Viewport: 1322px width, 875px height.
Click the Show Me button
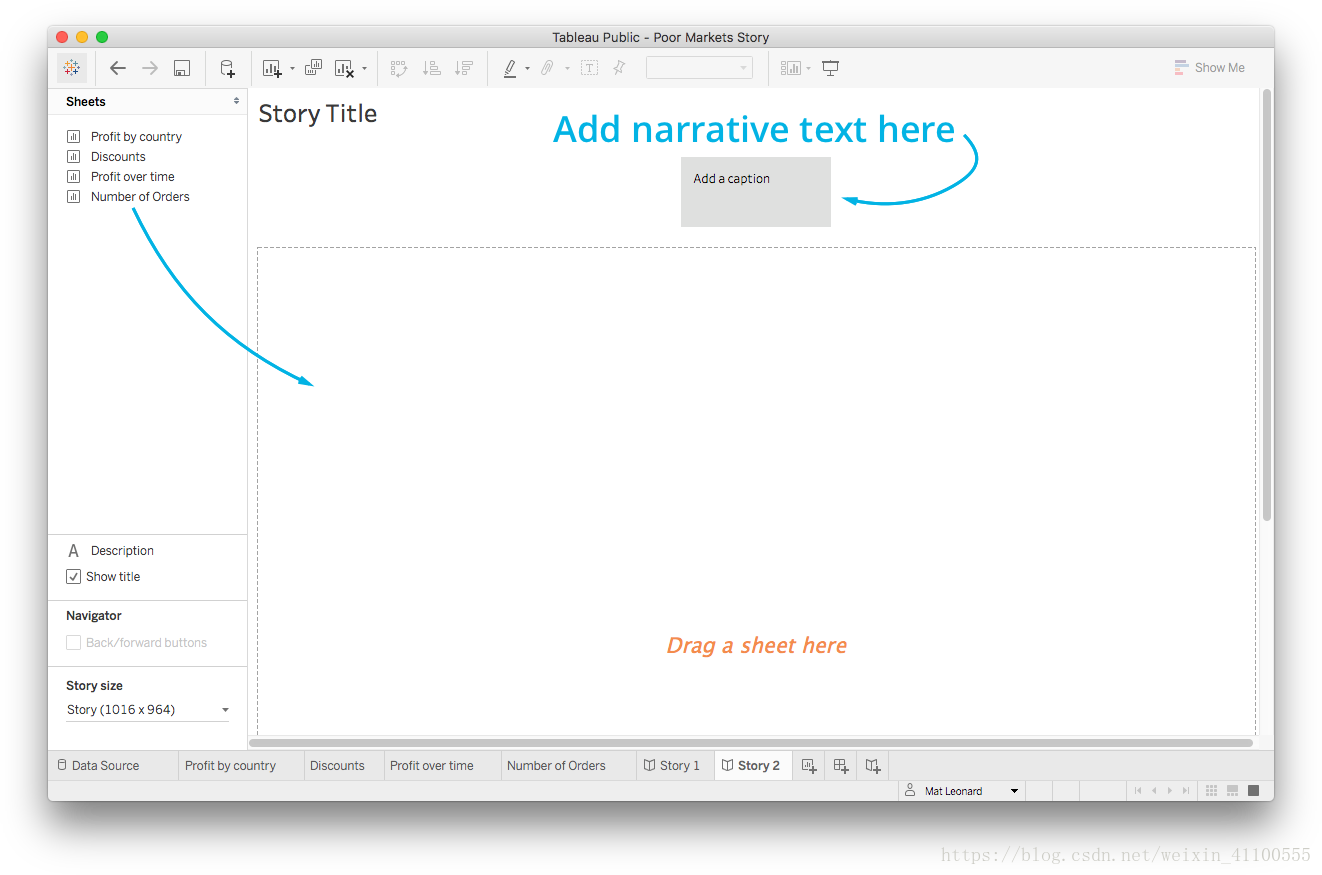1210,68
